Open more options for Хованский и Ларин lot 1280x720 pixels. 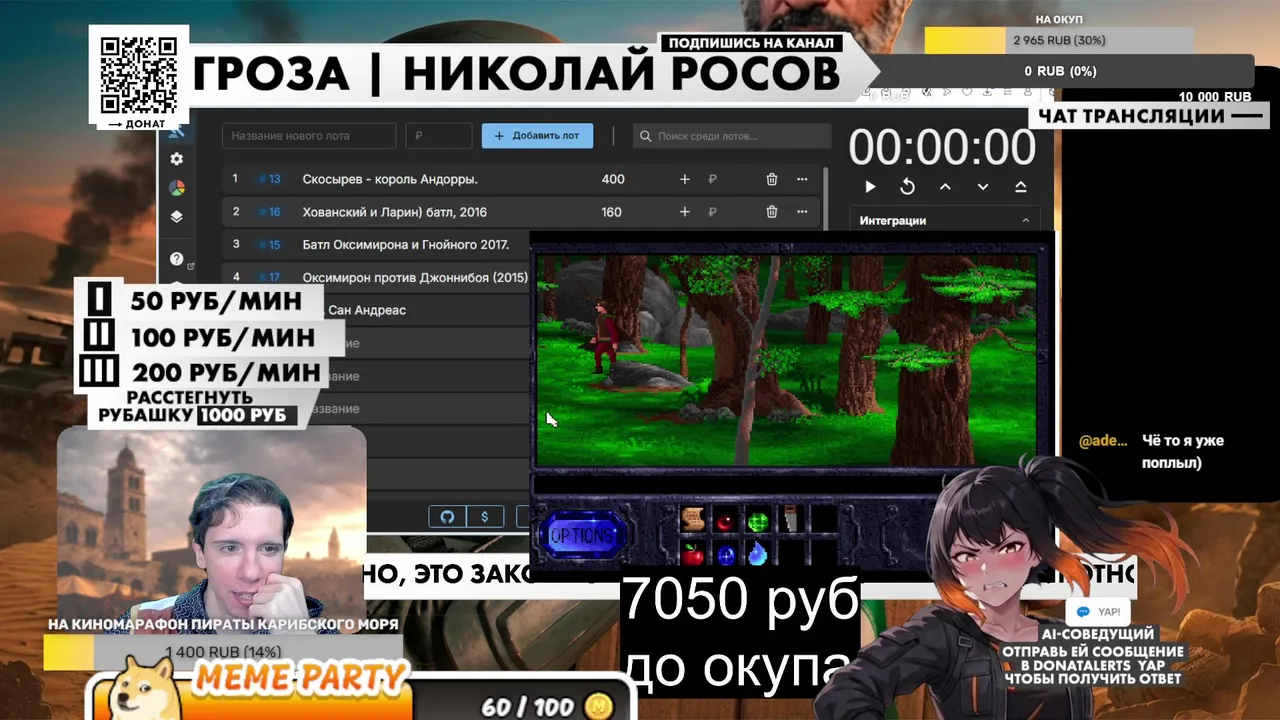[802, 212]
